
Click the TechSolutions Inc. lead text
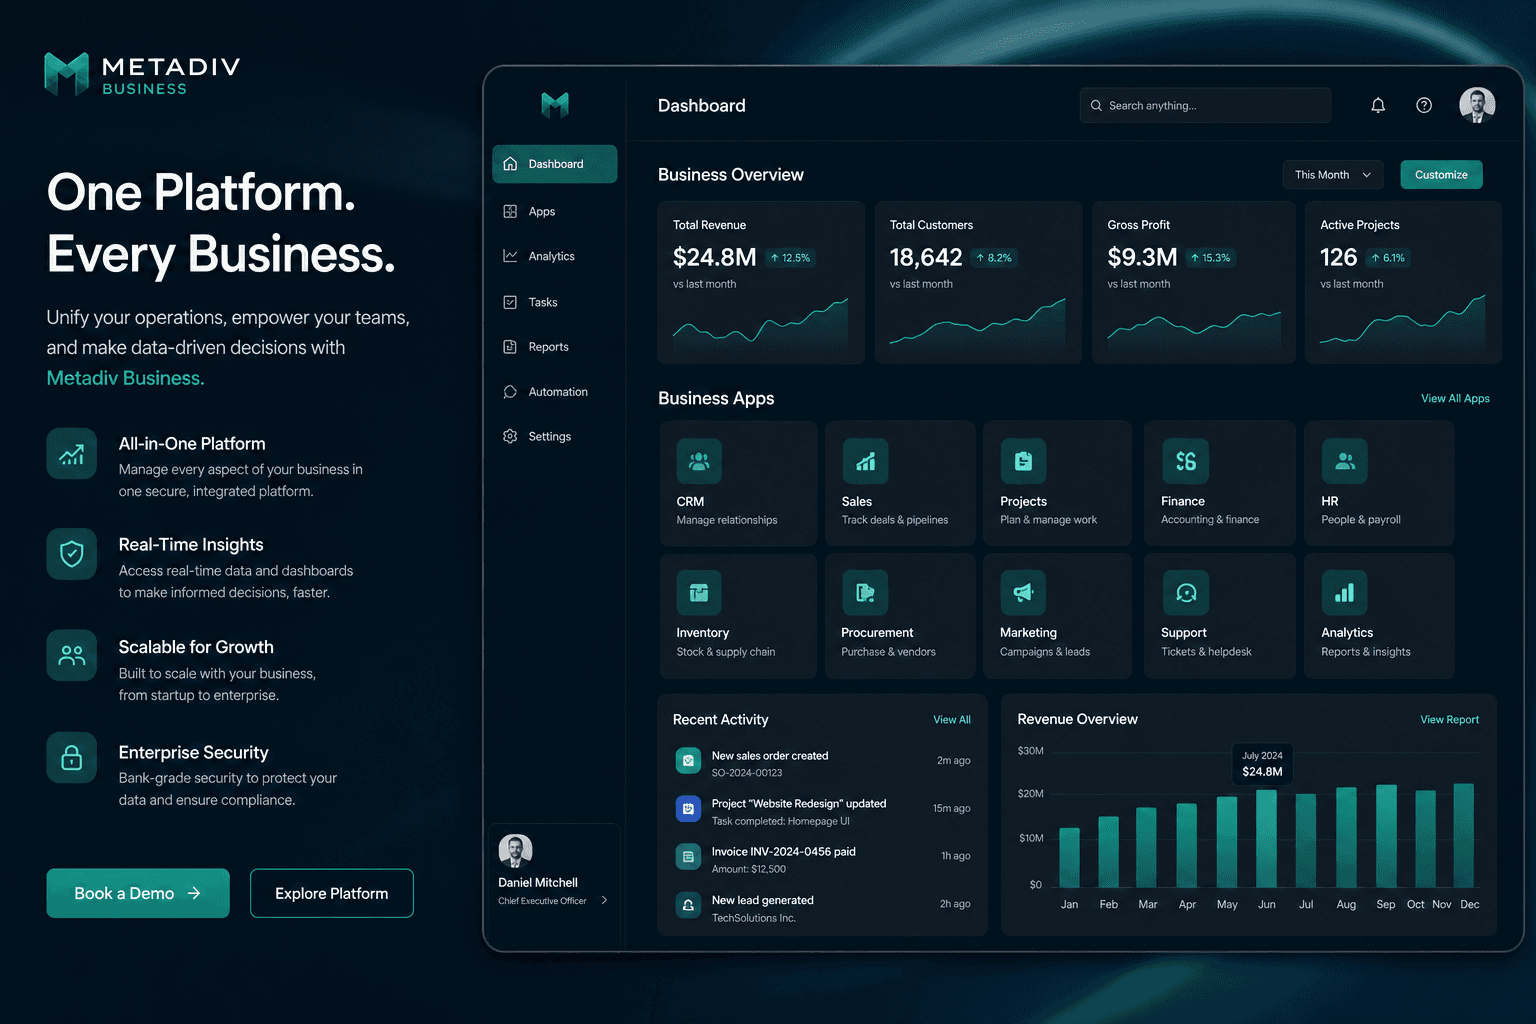click(754, 918)
